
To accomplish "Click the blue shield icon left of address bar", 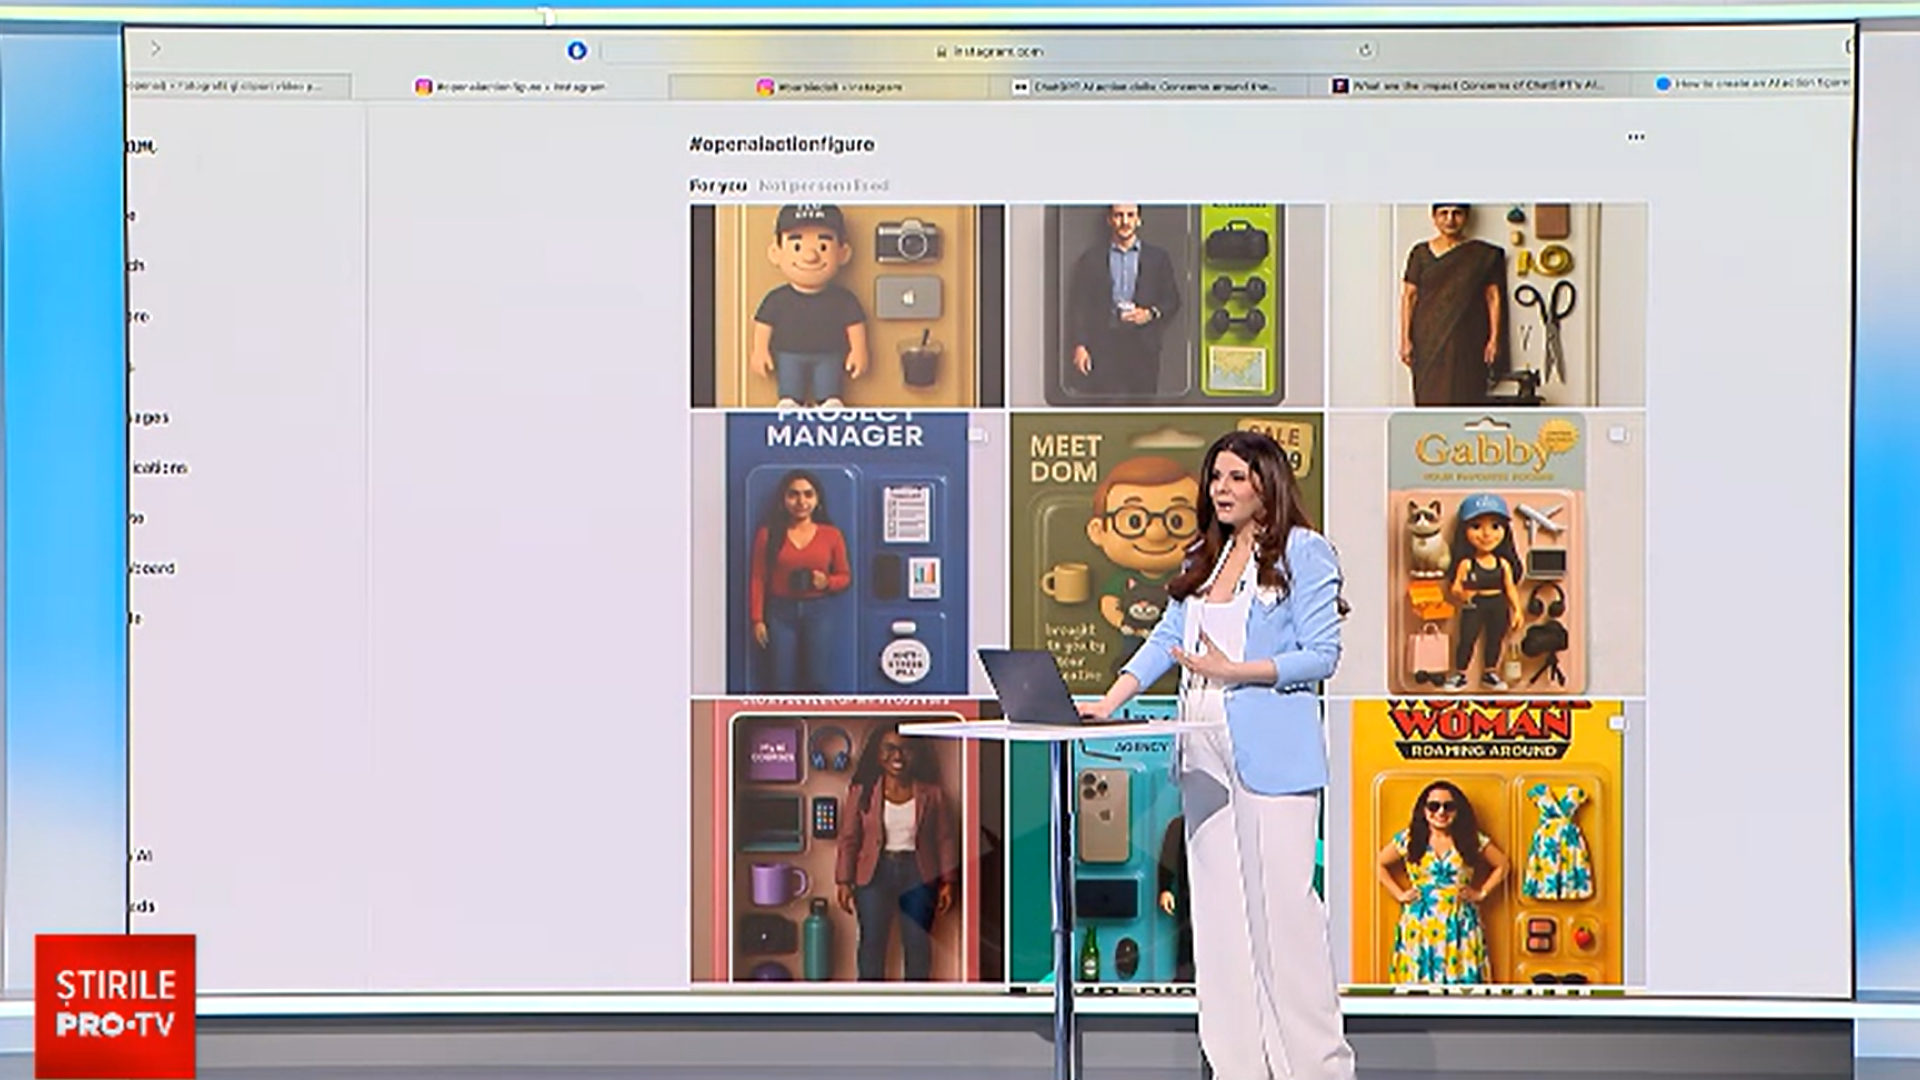I will pyautogui.click(x=576, y=50).
